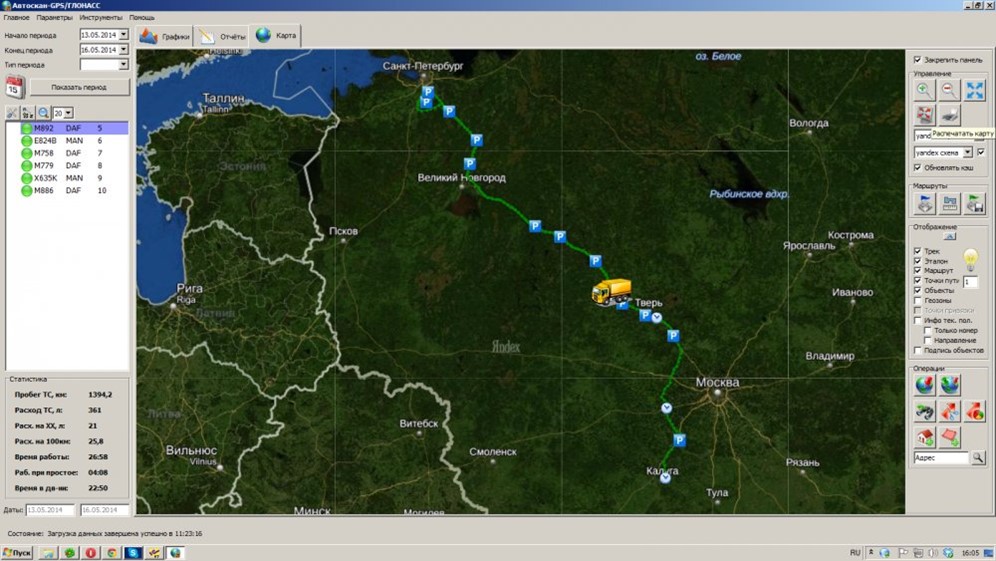Open the Пуск start button
The height and width of the screenshot is (561, 996).
click(17, 553)
